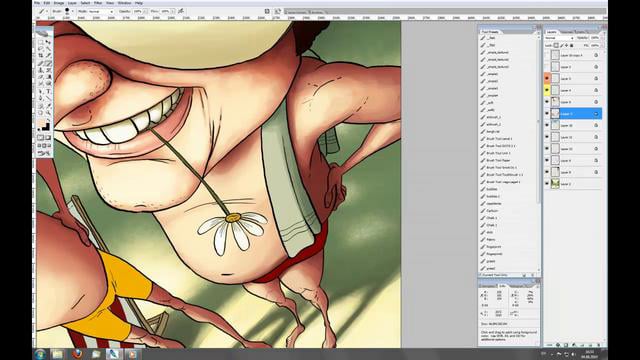Select the Lasso tool
The width and height of the screenshot is (640, 360).
point(40,49)
